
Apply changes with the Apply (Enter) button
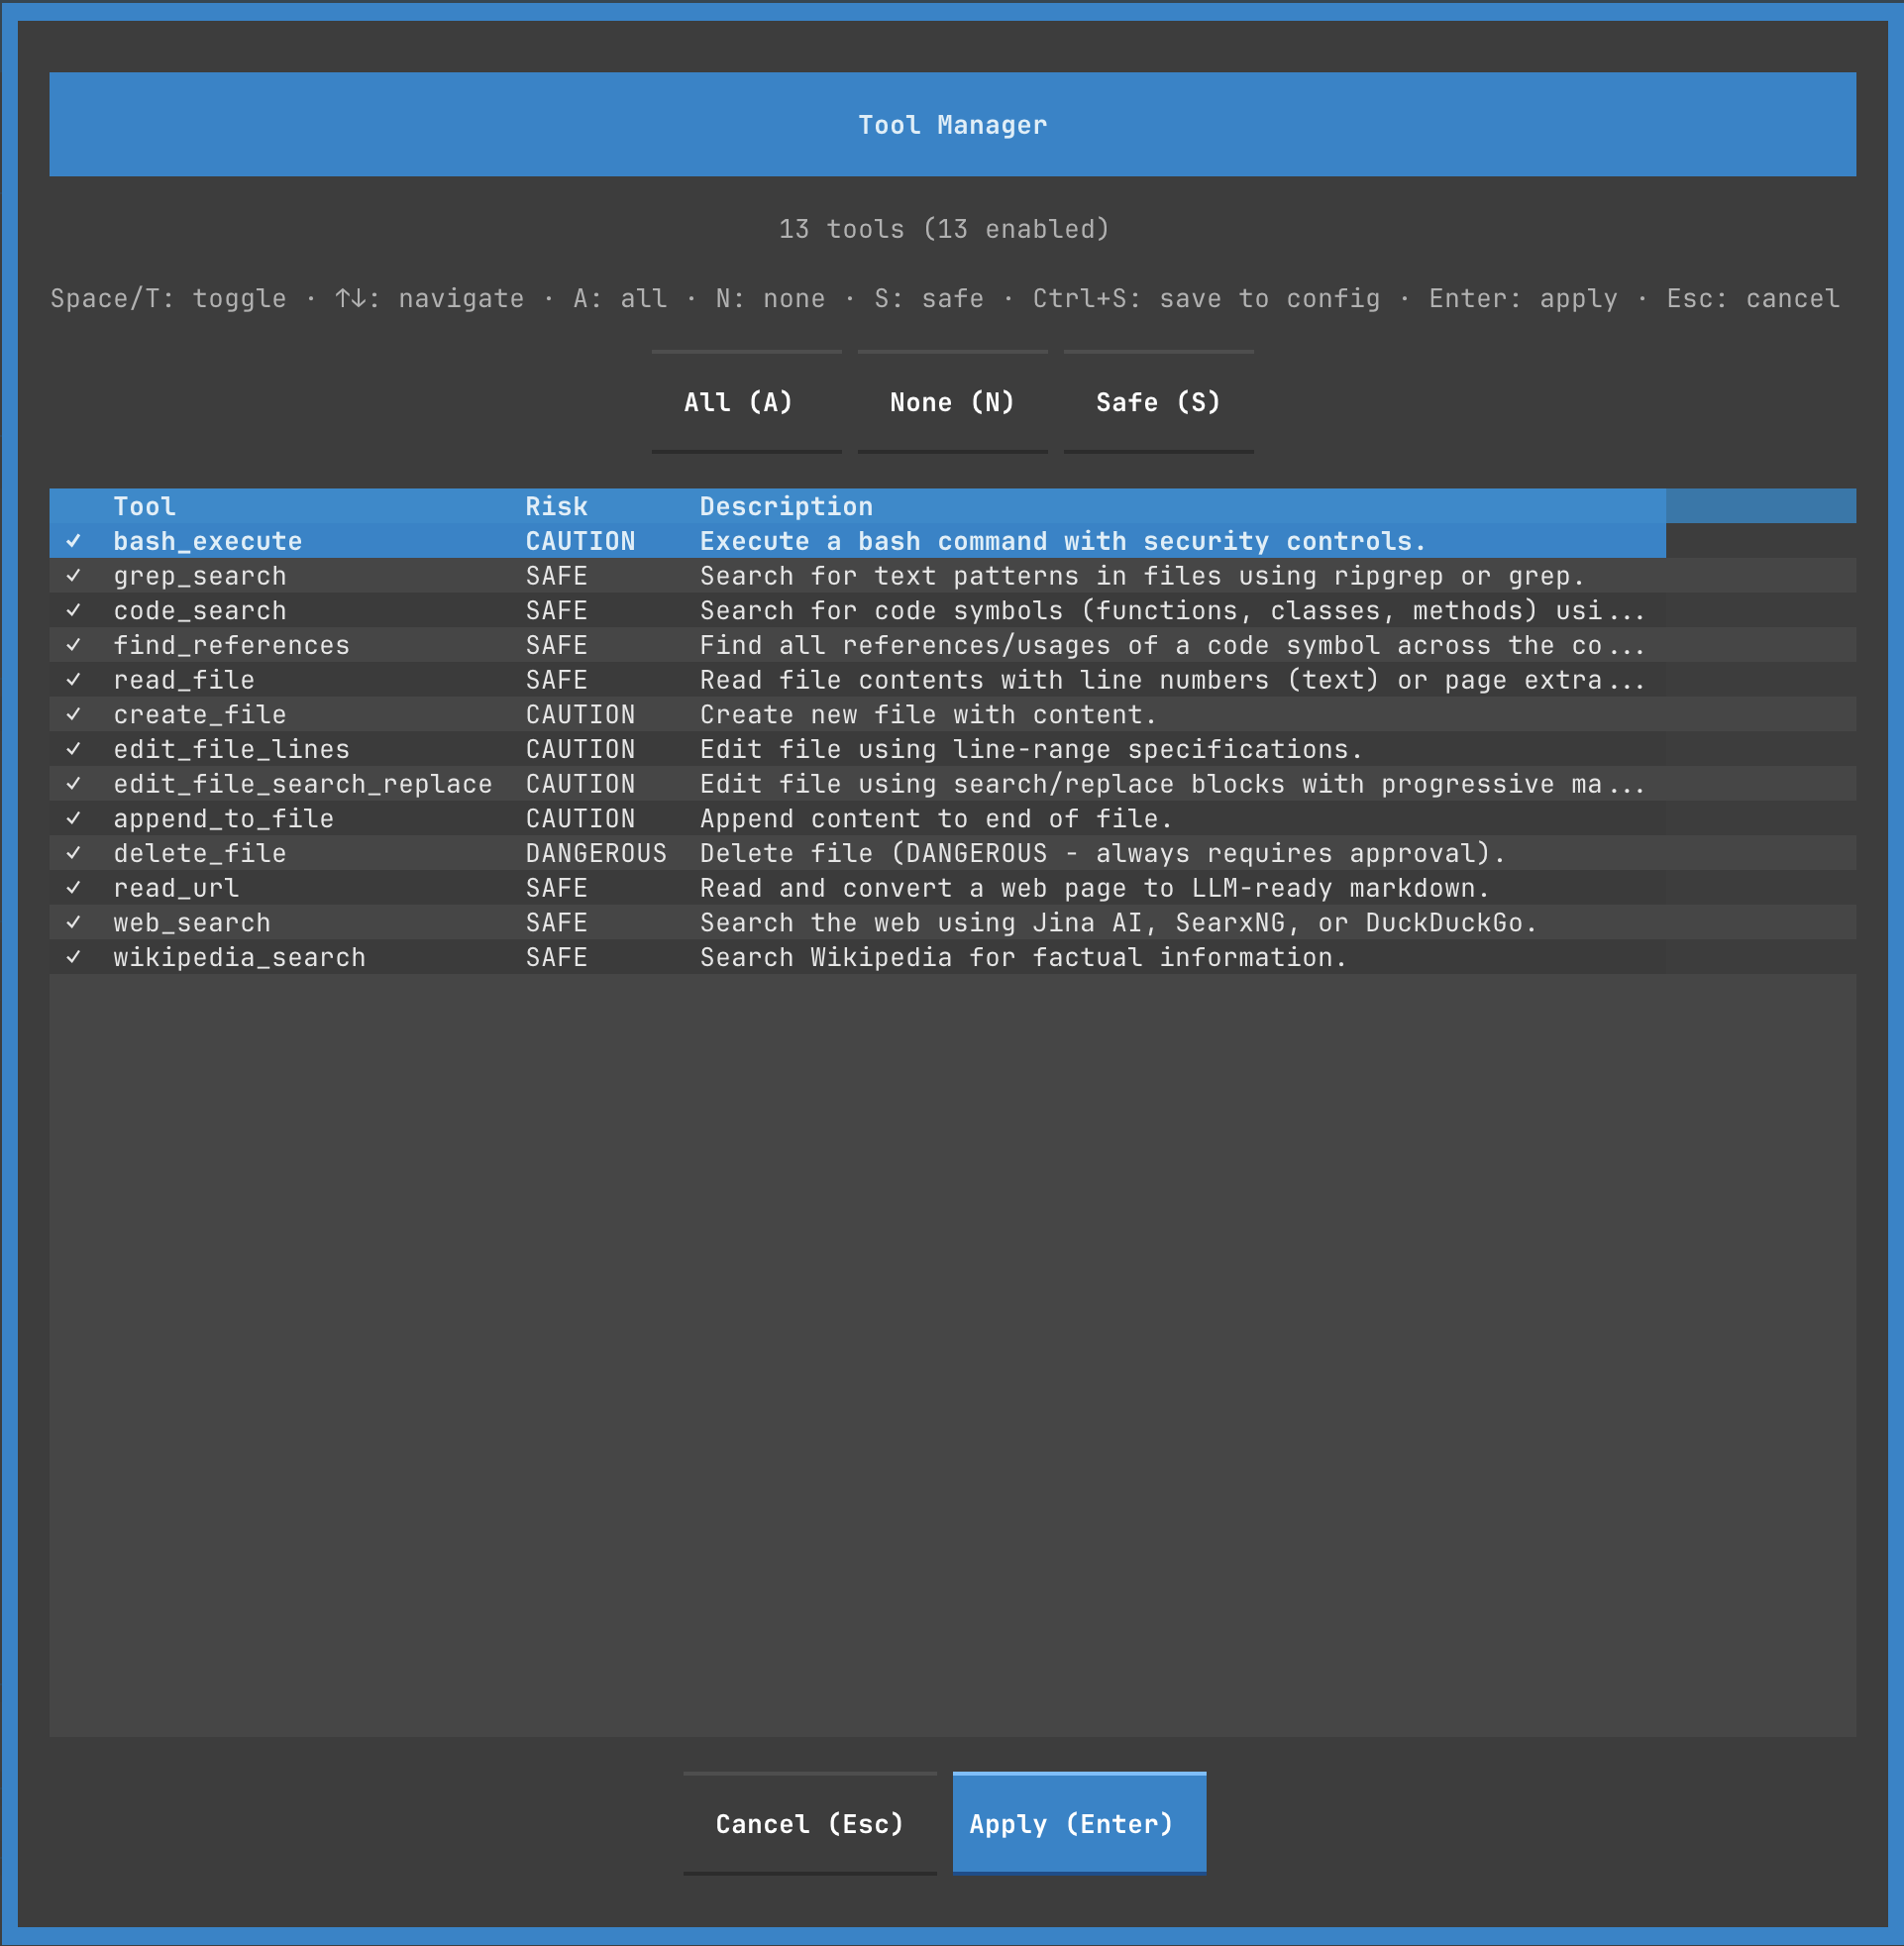pyautogui.click(x=1078, y=1823)
